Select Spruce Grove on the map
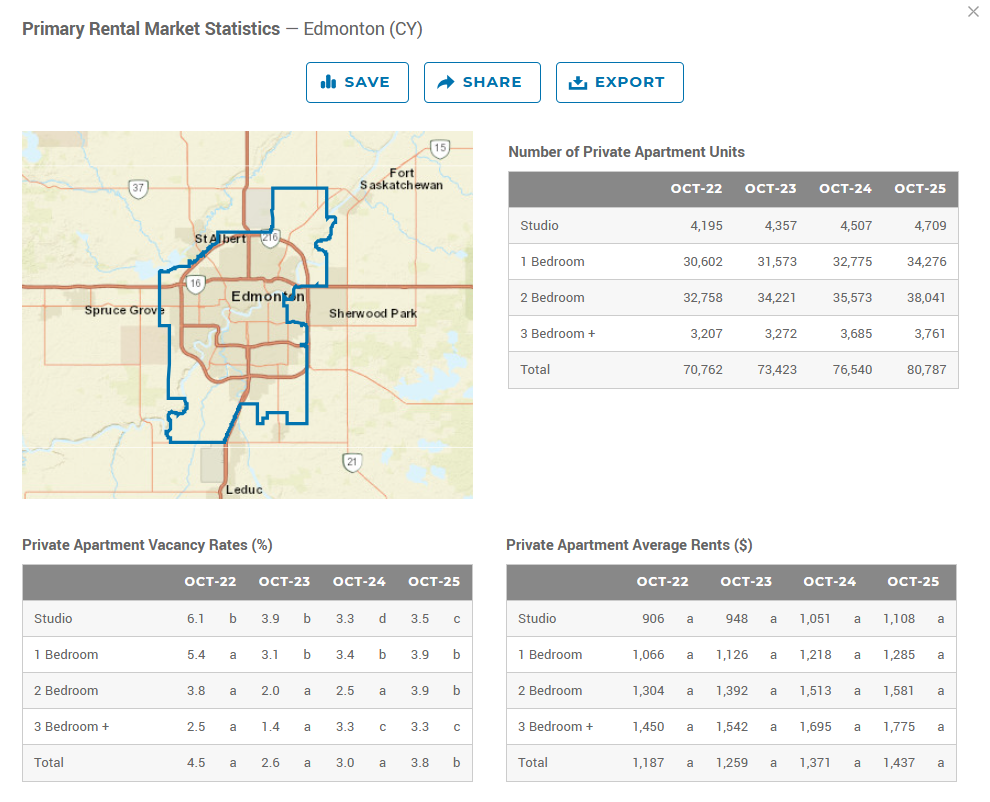This screenshot has width=990, height=802. (x=124, y=310)
